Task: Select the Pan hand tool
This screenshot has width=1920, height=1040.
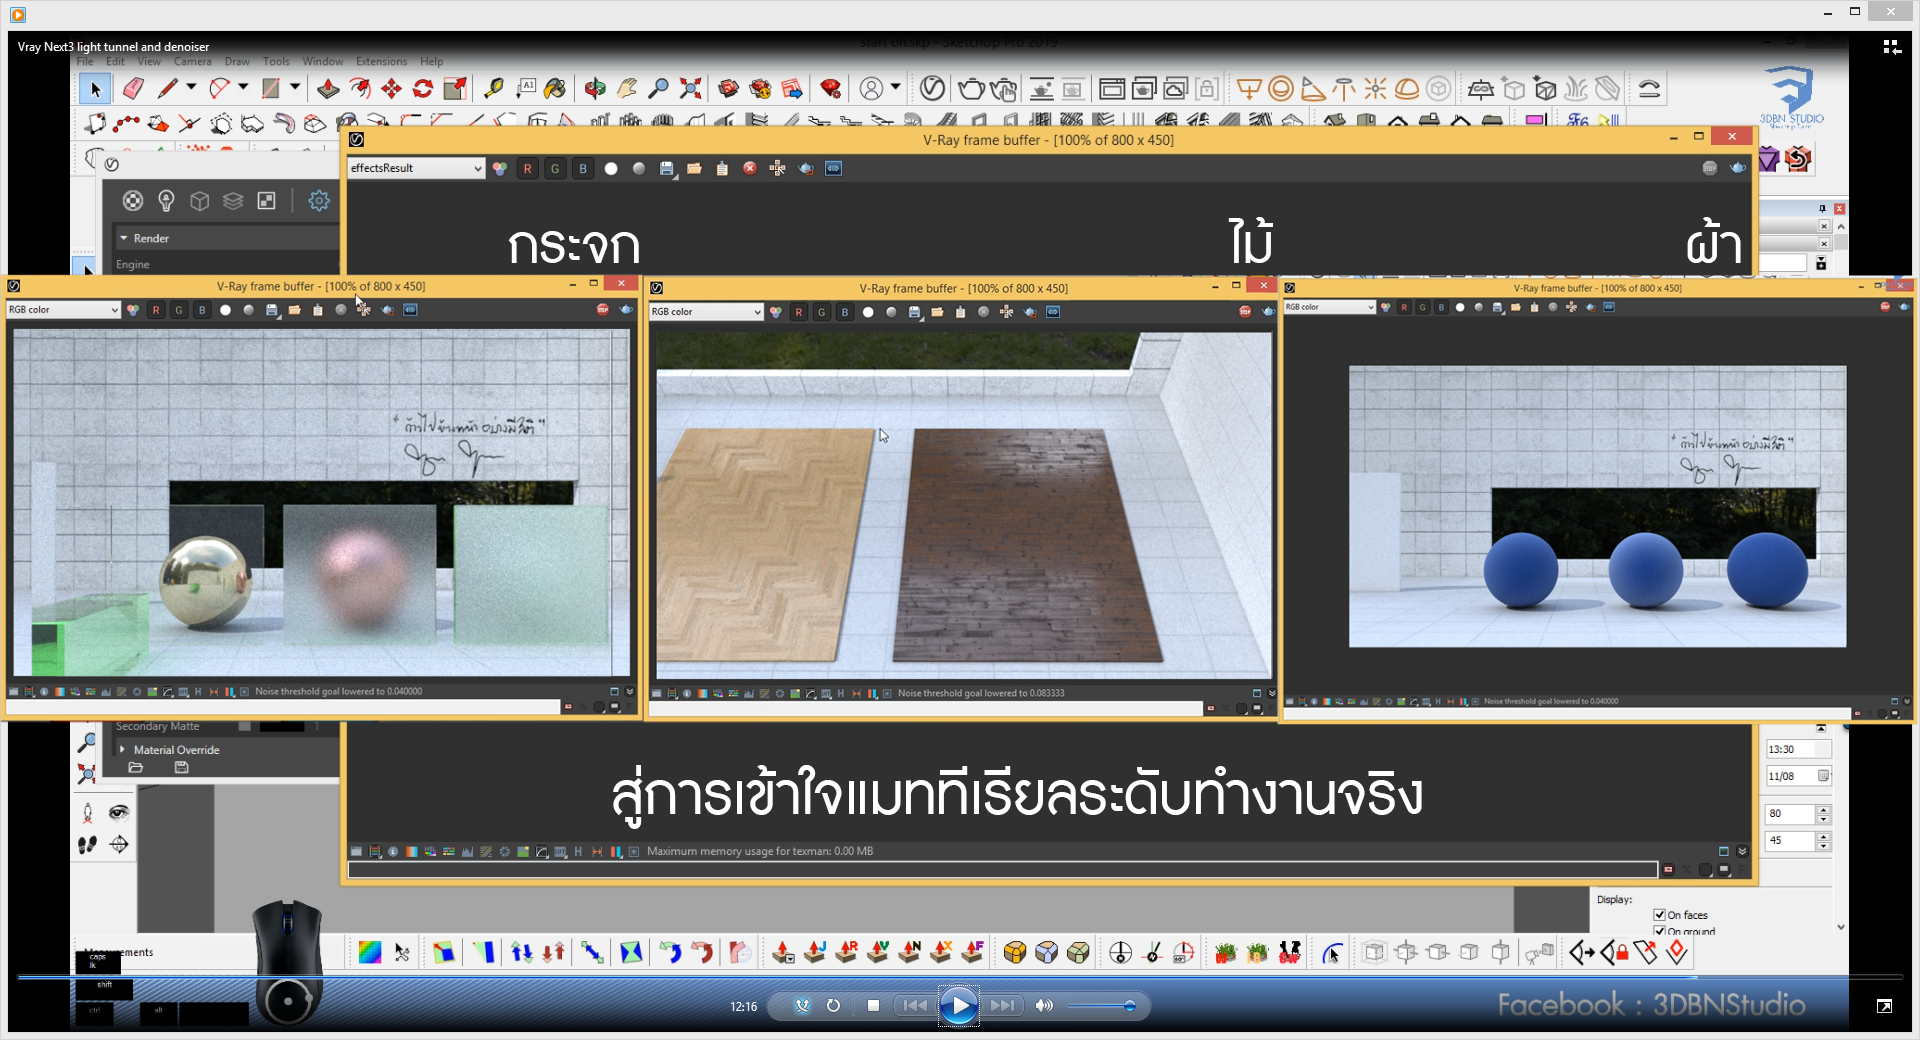Action: pos(627,89)
